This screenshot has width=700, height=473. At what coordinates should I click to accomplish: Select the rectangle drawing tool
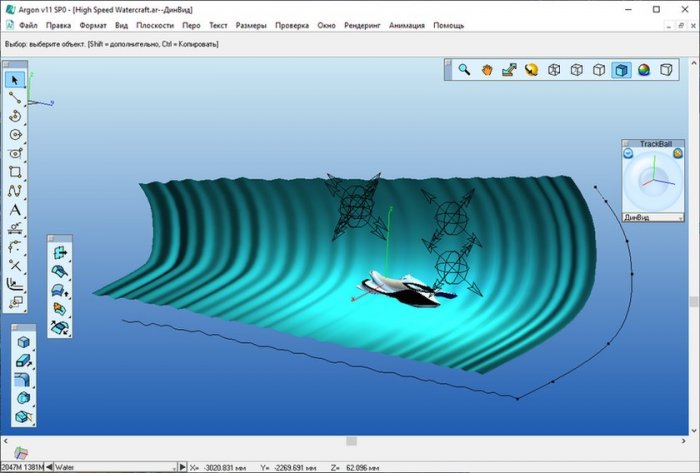coord(15,172)
